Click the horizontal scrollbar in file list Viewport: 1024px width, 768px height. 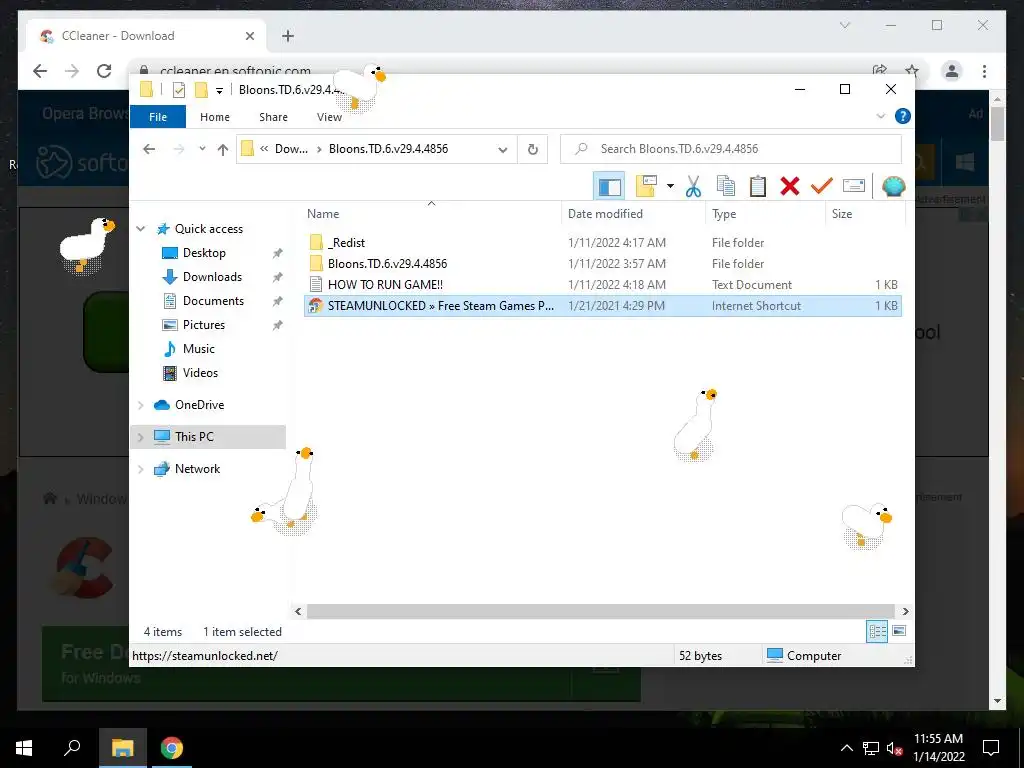point(600,611)
